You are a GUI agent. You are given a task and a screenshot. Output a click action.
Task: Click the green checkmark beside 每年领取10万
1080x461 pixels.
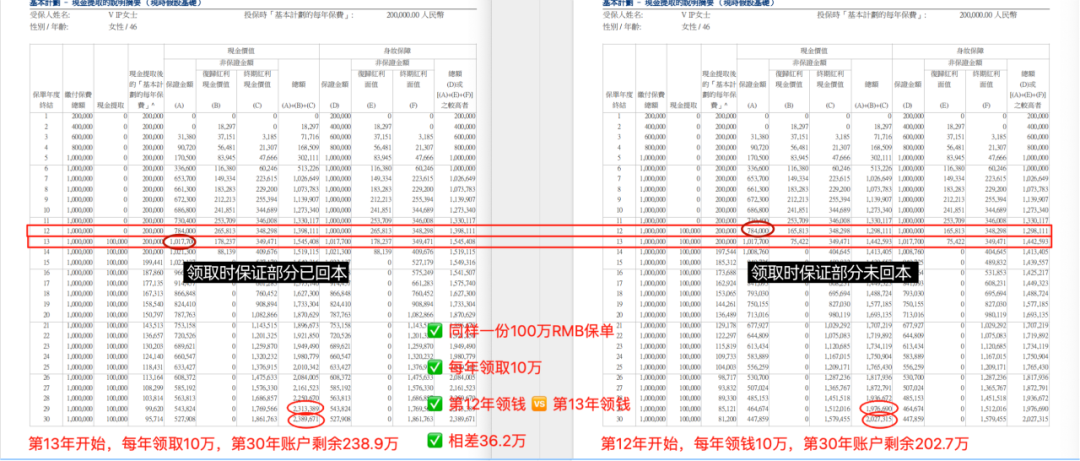pos(434,367)
